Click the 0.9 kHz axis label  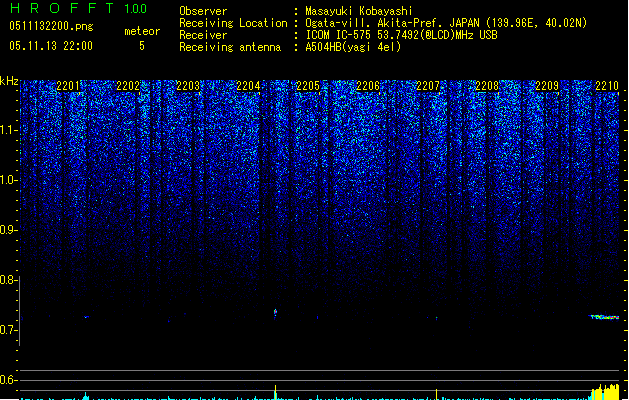click(8, 230)
